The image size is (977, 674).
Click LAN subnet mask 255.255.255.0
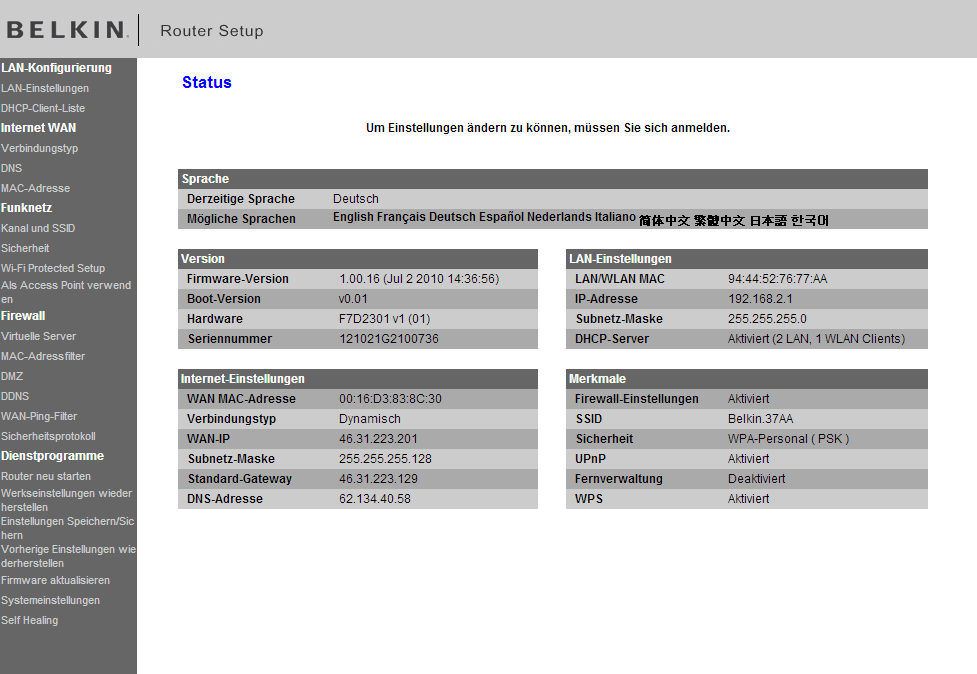point(767,319)
